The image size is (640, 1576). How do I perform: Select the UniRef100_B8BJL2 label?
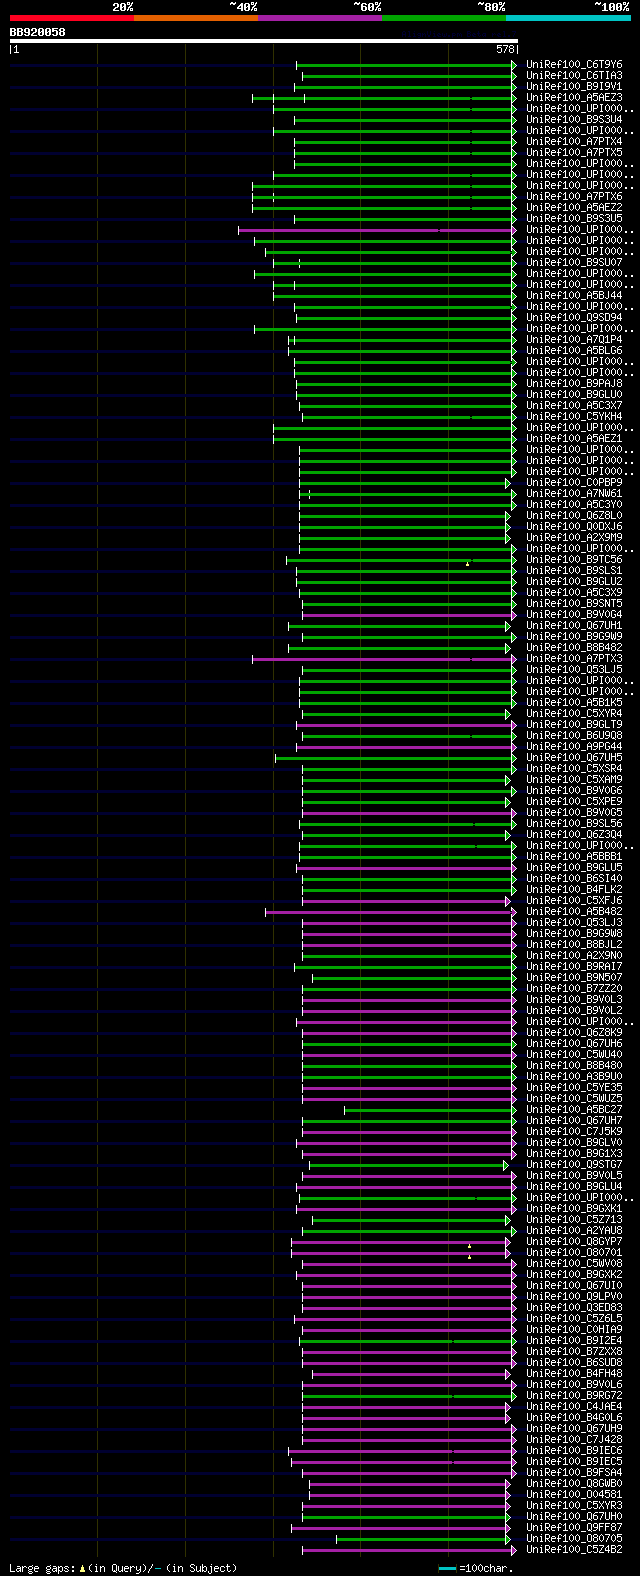tap(575, 945)
